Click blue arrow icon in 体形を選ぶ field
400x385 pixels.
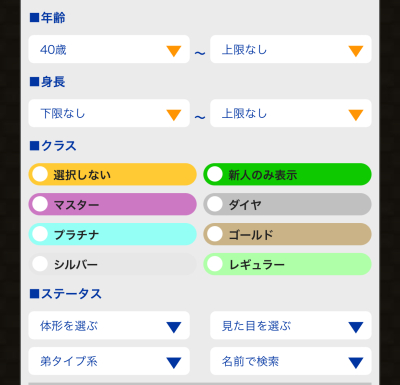[174, 327]
